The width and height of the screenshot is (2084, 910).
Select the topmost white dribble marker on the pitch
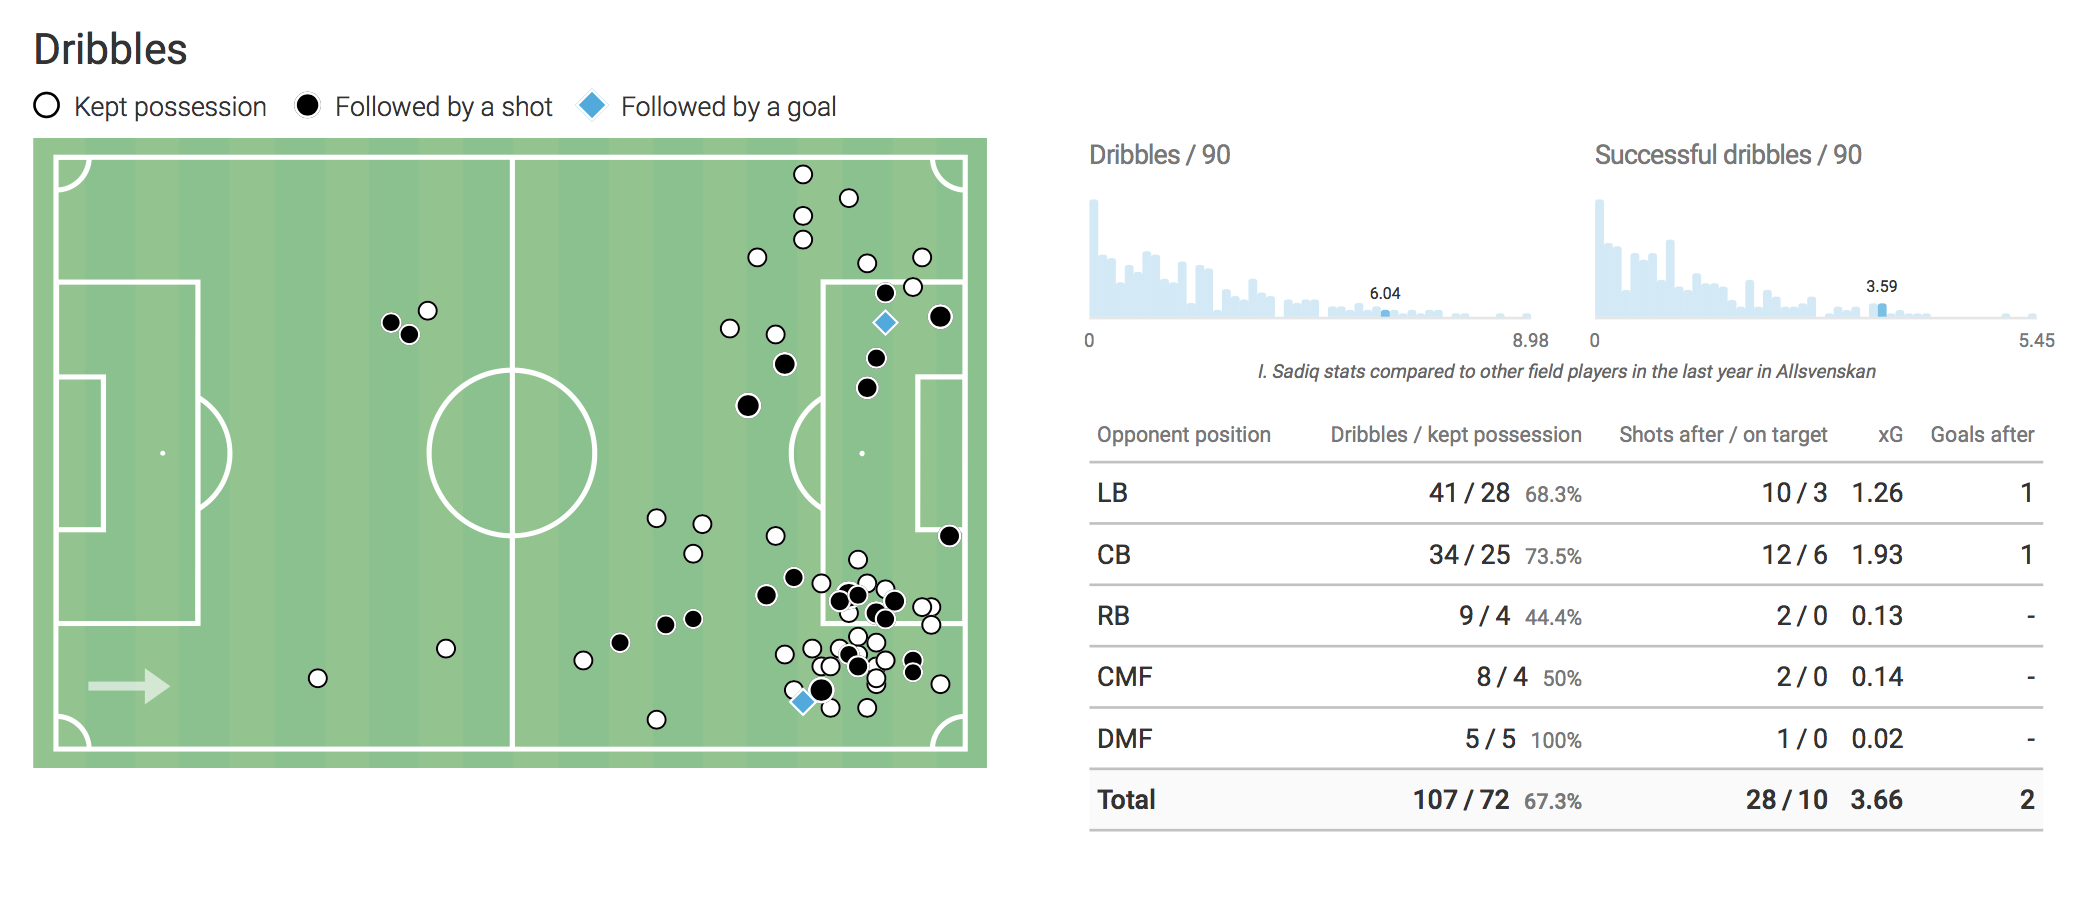[803, 175]
